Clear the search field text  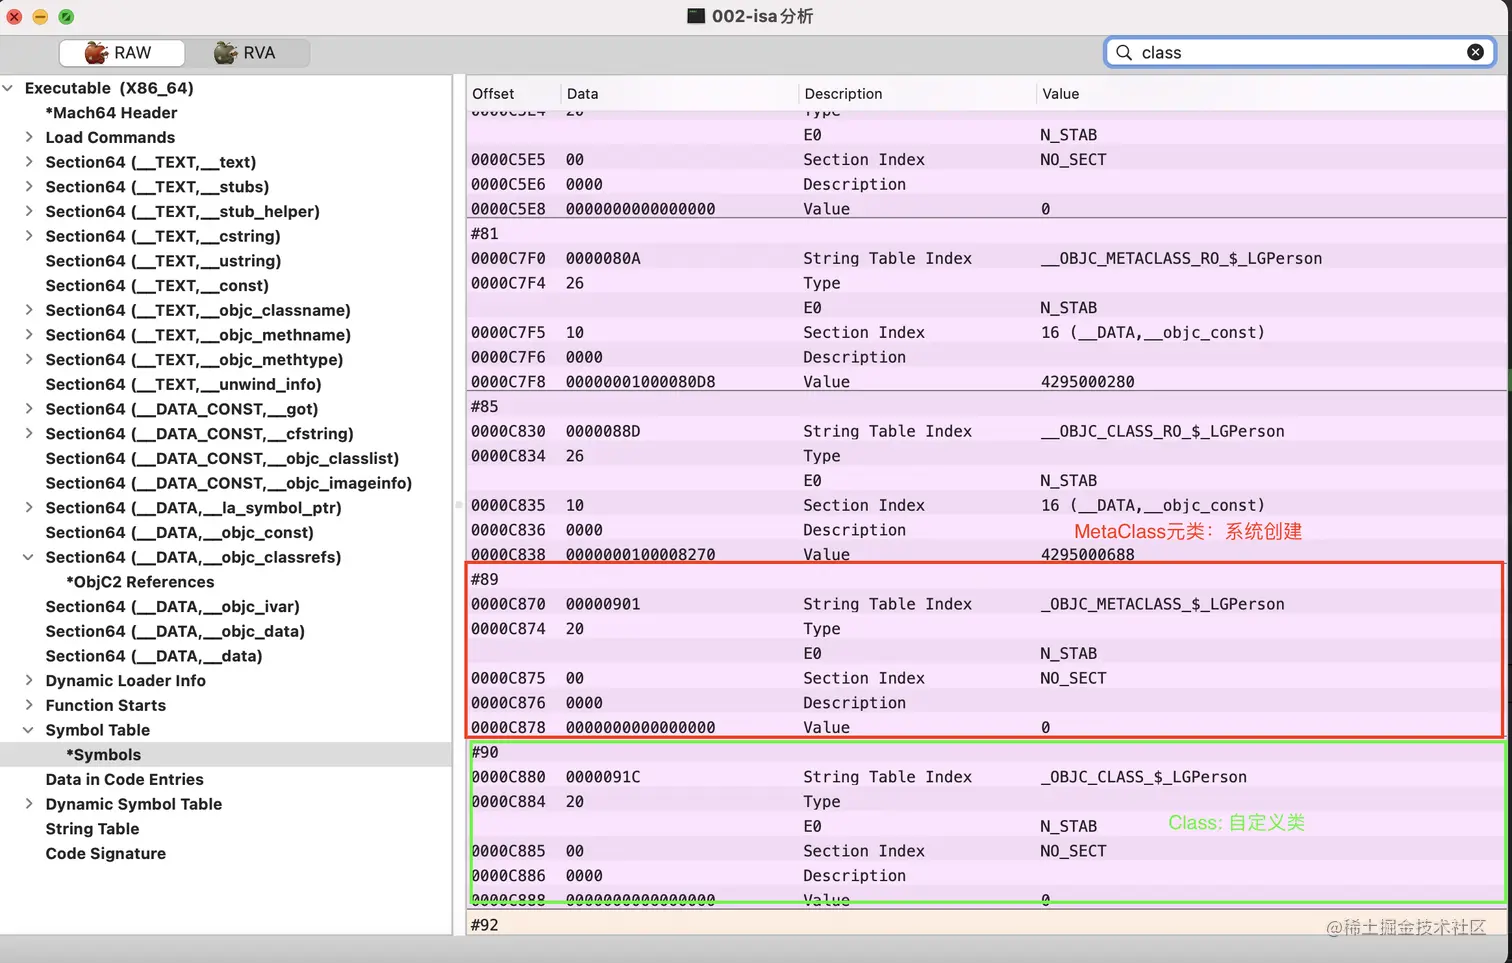1475,52
